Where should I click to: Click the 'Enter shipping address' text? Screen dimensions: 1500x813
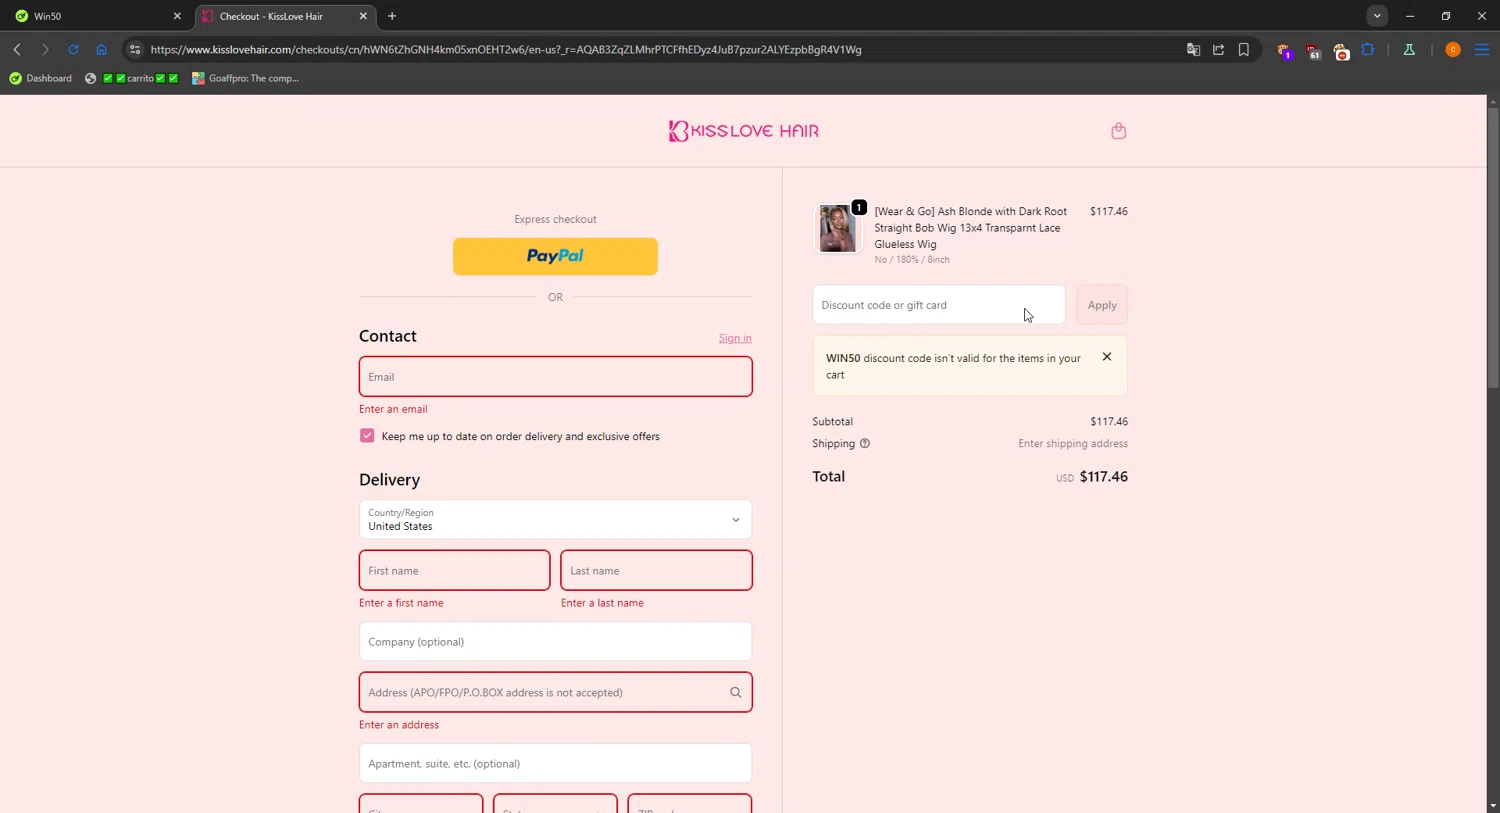pos(1073,444)
